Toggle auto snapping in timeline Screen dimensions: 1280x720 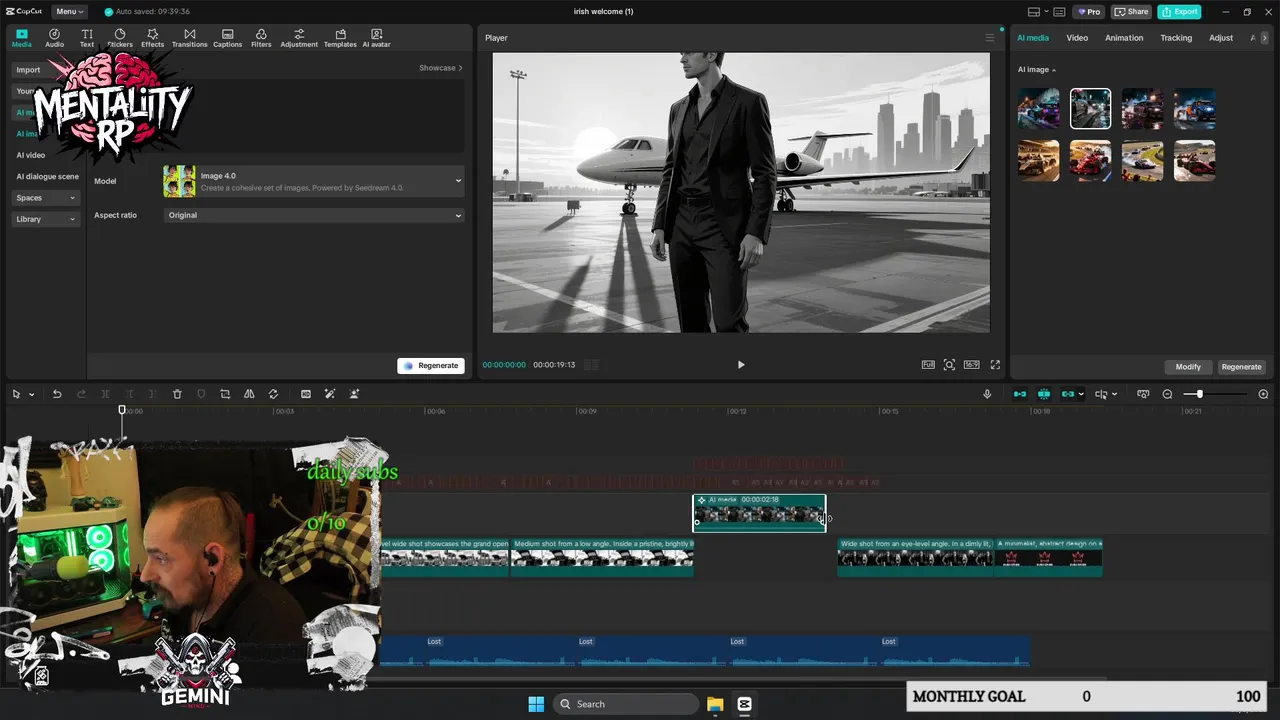1044,394
